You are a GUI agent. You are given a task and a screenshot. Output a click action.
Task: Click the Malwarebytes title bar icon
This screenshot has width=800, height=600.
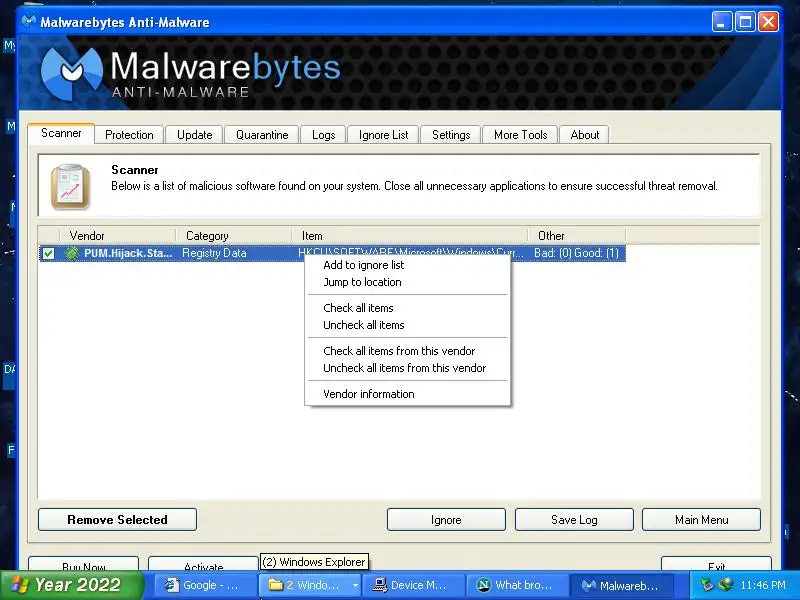[29, 22]
